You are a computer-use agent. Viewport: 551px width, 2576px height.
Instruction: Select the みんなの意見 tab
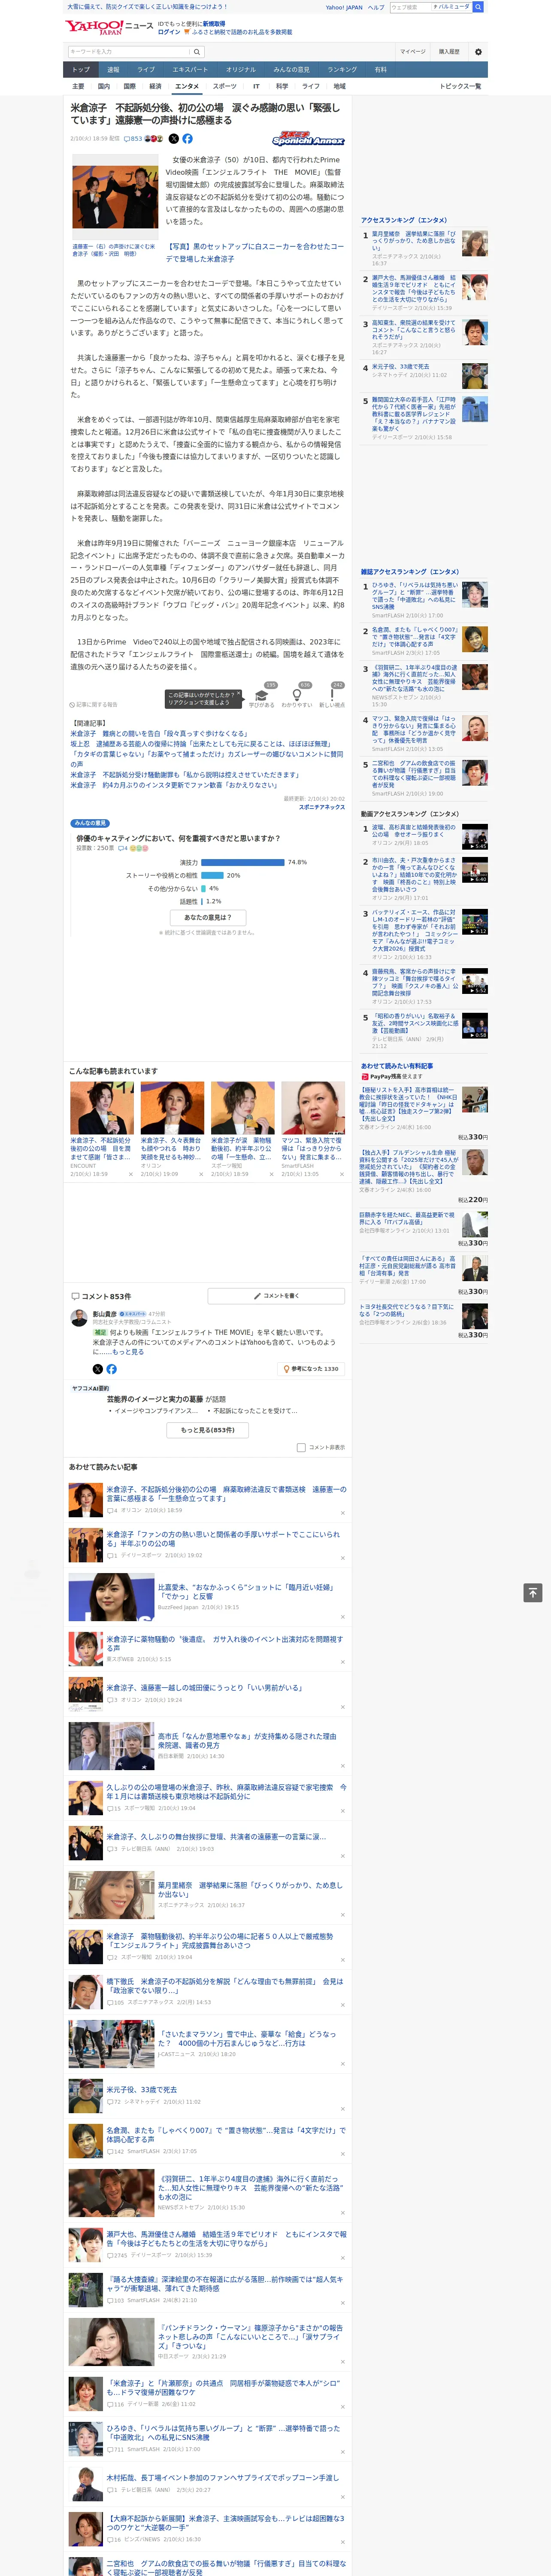(291, 70)
